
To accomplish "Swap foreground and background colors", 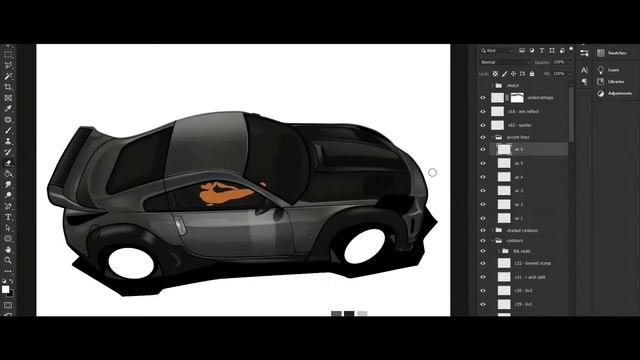I will tap(11, 281).
